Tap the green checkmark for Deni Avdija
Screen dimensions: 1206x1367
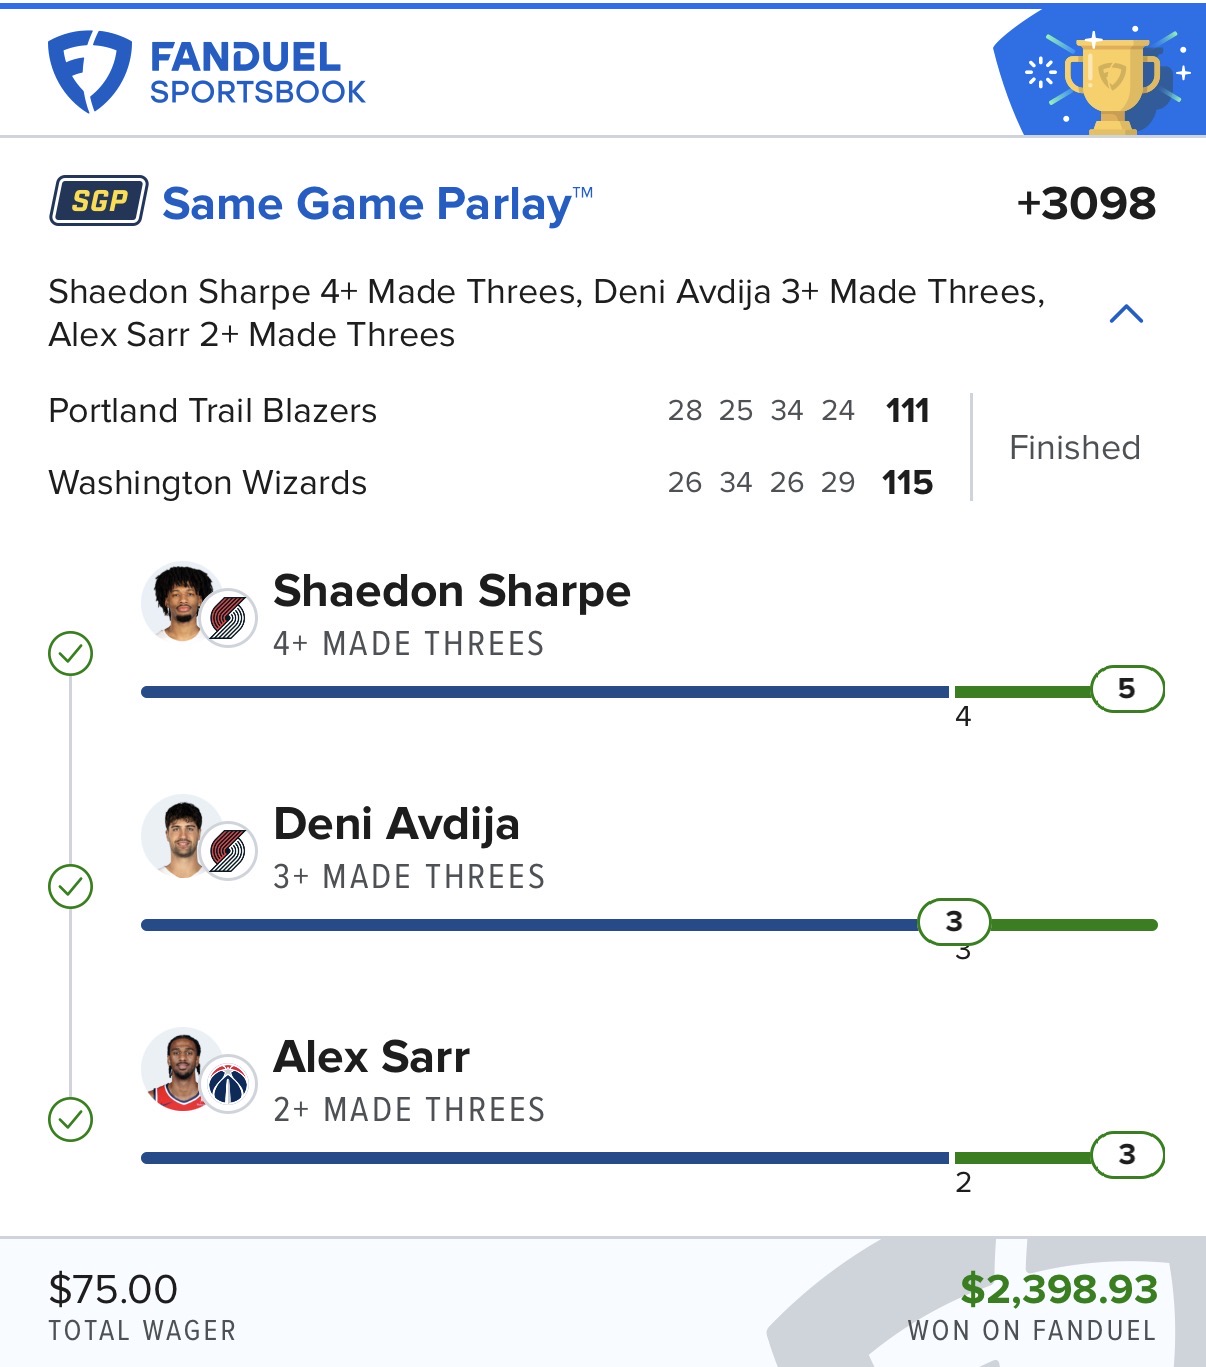[71, 887]
